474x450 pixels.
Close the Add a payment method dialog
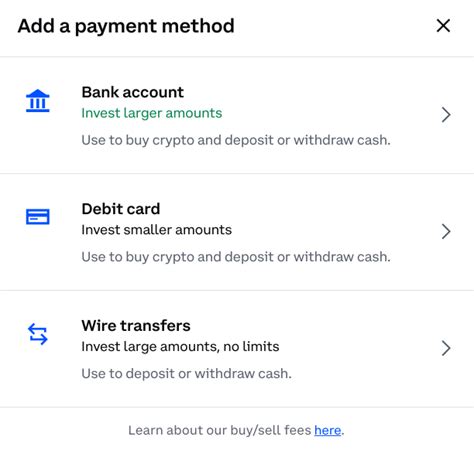(443, 26)
